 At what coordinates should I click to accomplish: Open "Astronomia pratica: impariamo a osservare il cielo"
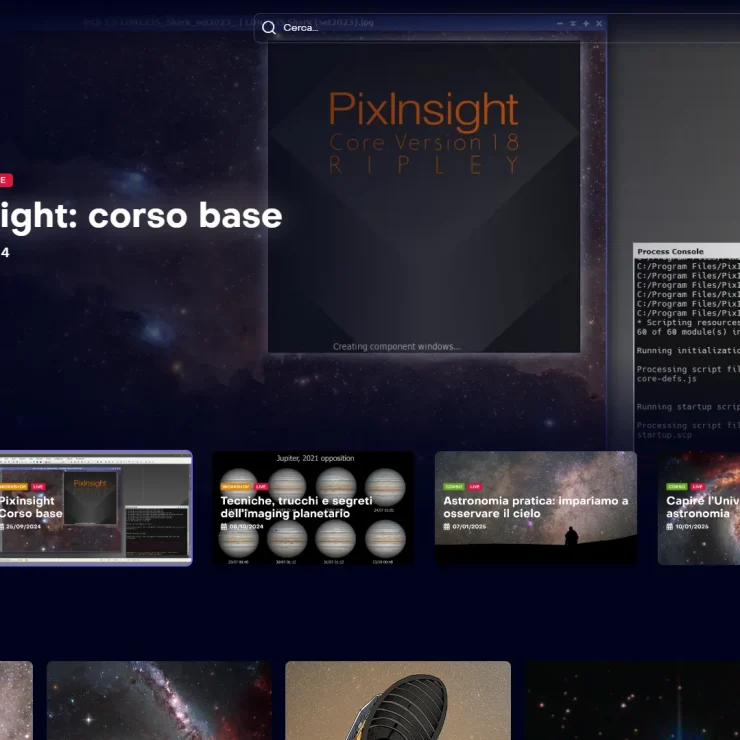tap(536, 507)
